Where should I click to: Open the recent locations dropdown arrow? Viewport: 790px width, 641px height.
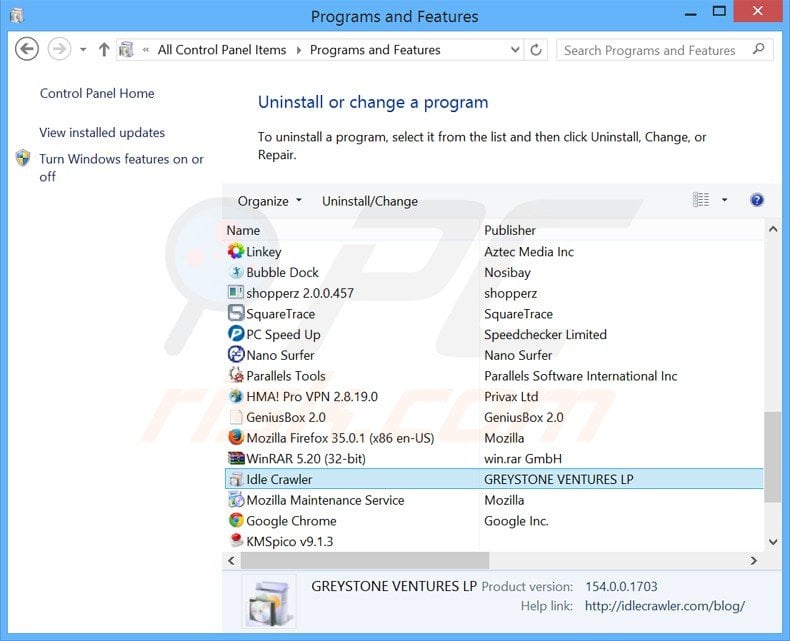83,49
